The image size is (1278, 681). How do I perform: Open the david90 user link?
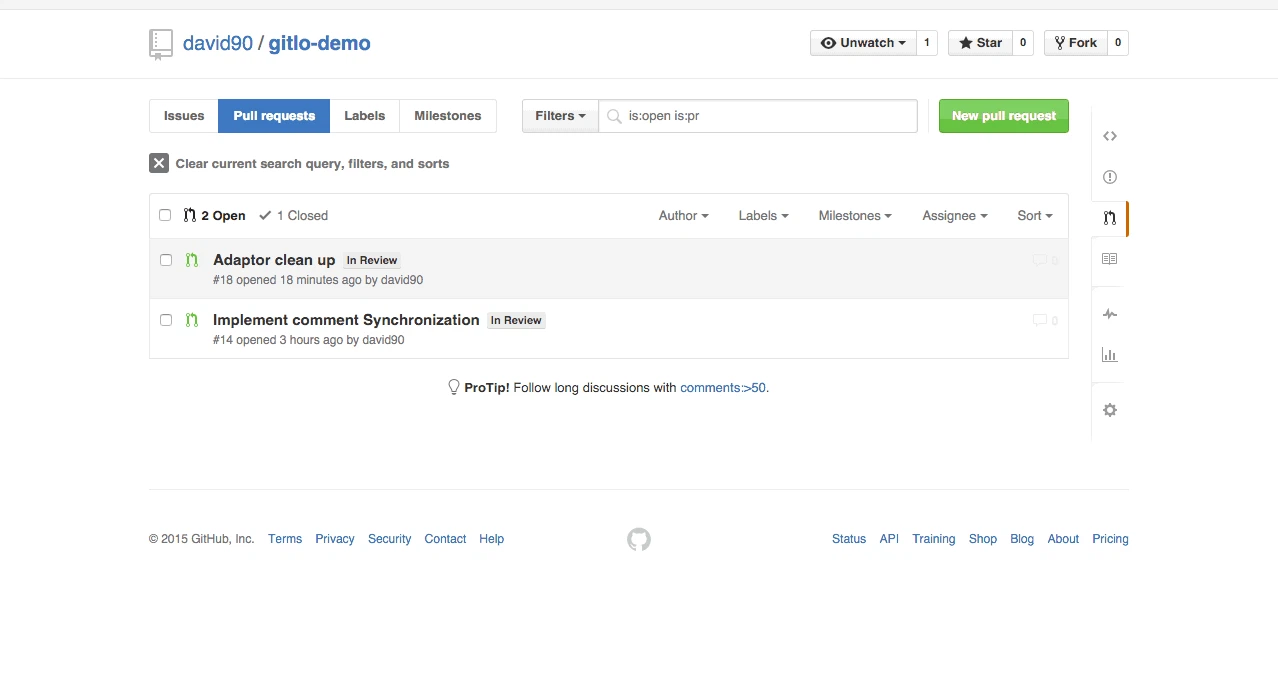pyautogui.click(x=218, y=43)
